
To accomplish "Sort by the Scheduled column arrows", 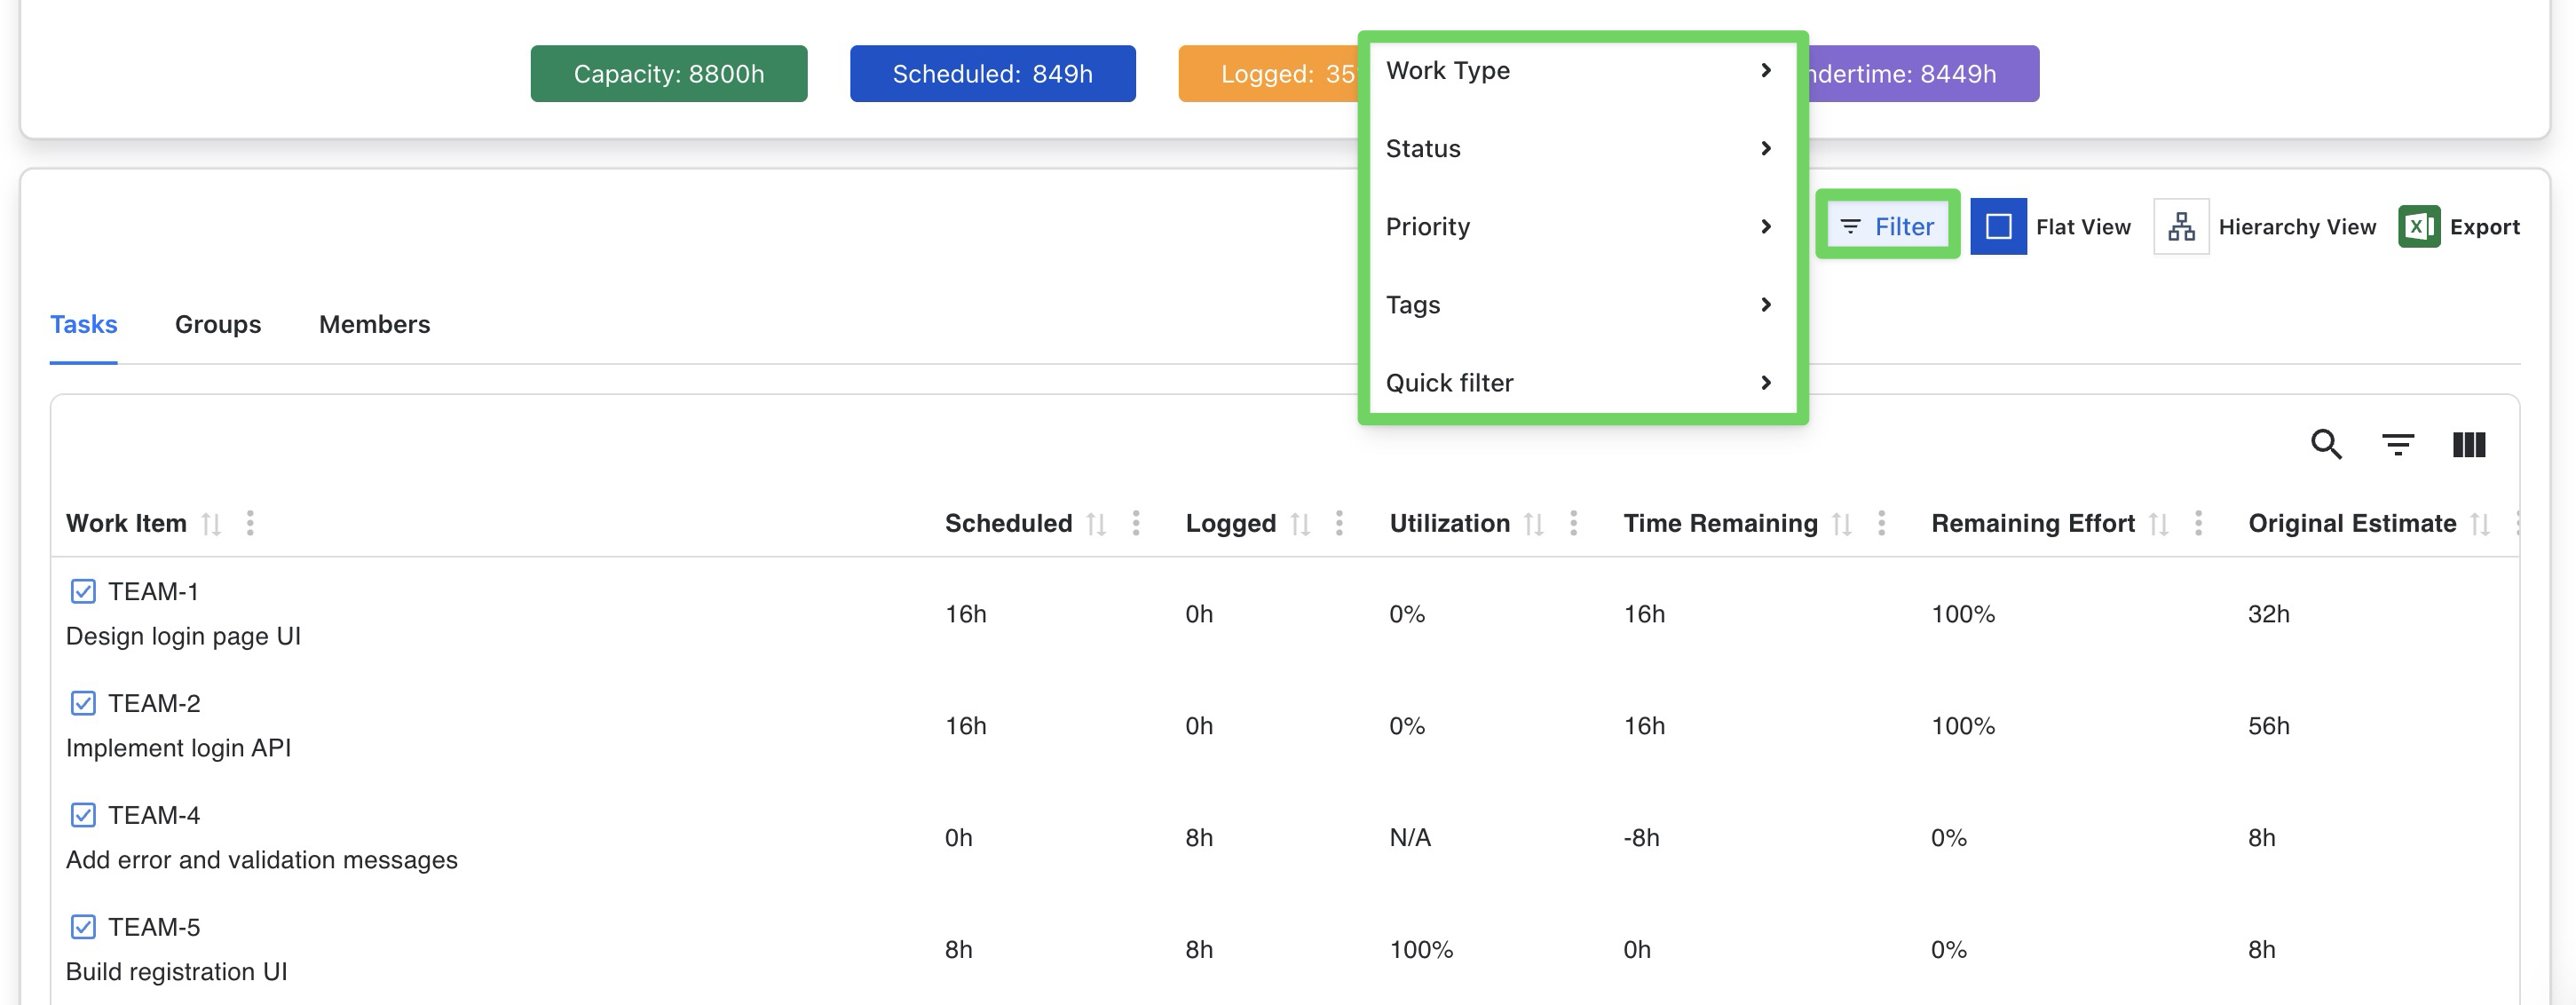I will pos(1096,524).
